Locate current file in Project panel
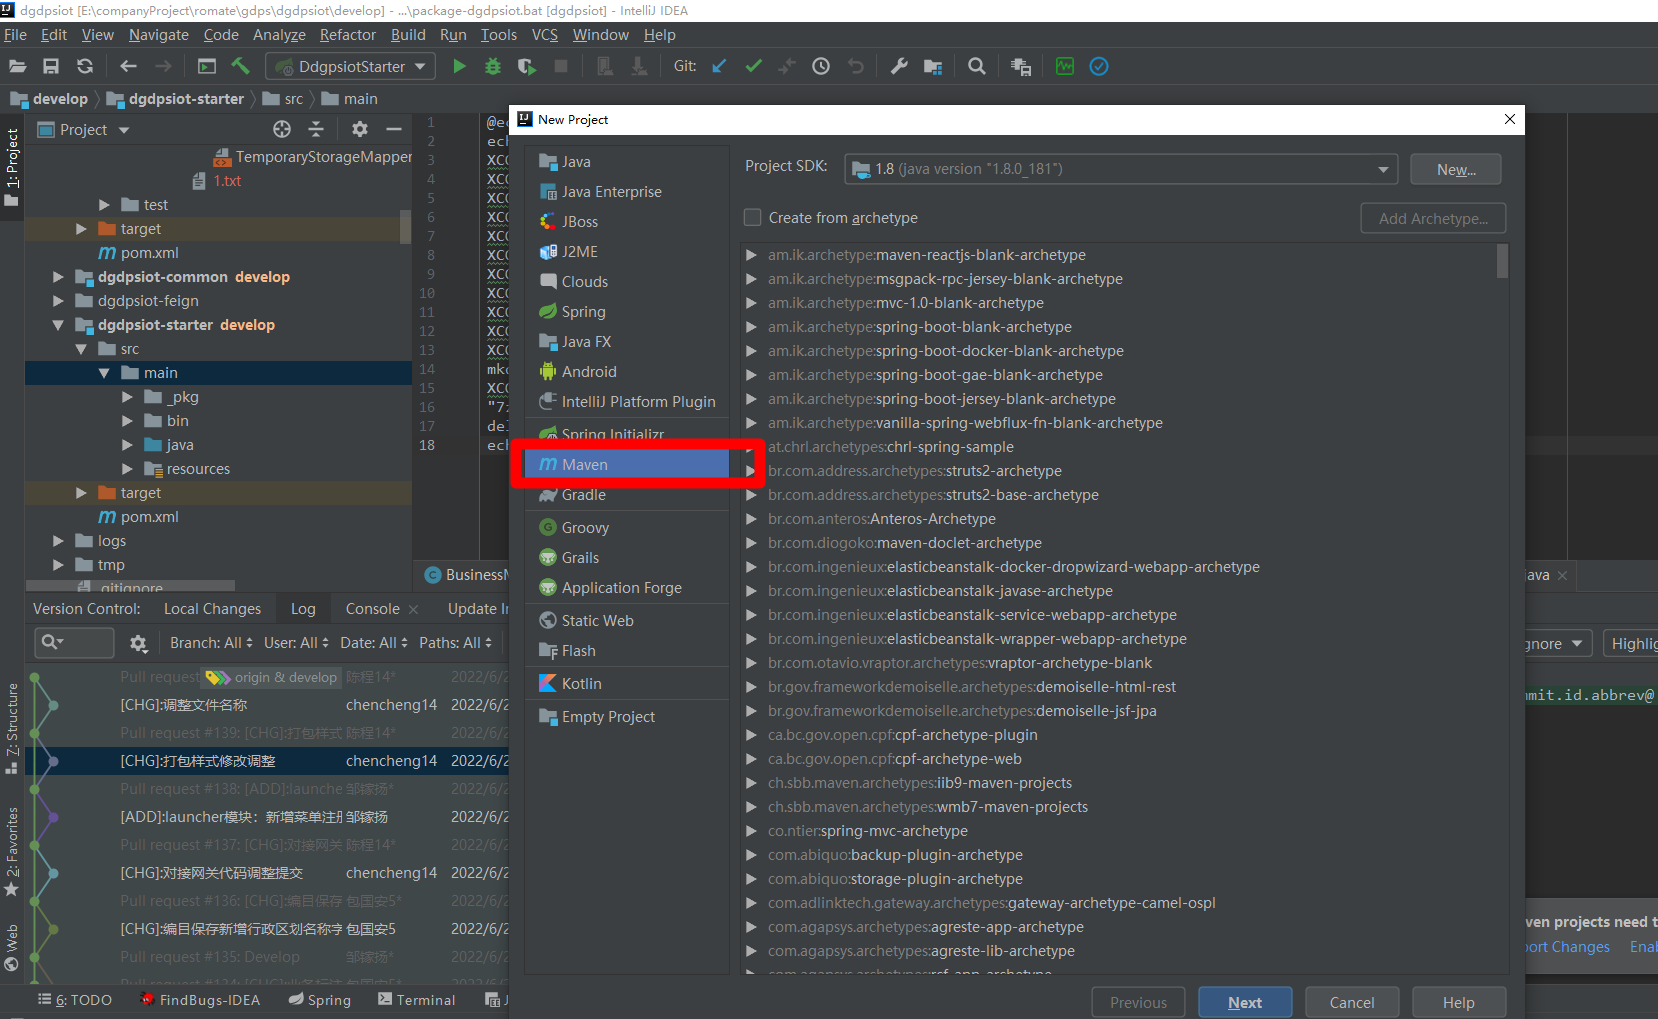This screenshot has width=1658, height=1019. (282, 129)
